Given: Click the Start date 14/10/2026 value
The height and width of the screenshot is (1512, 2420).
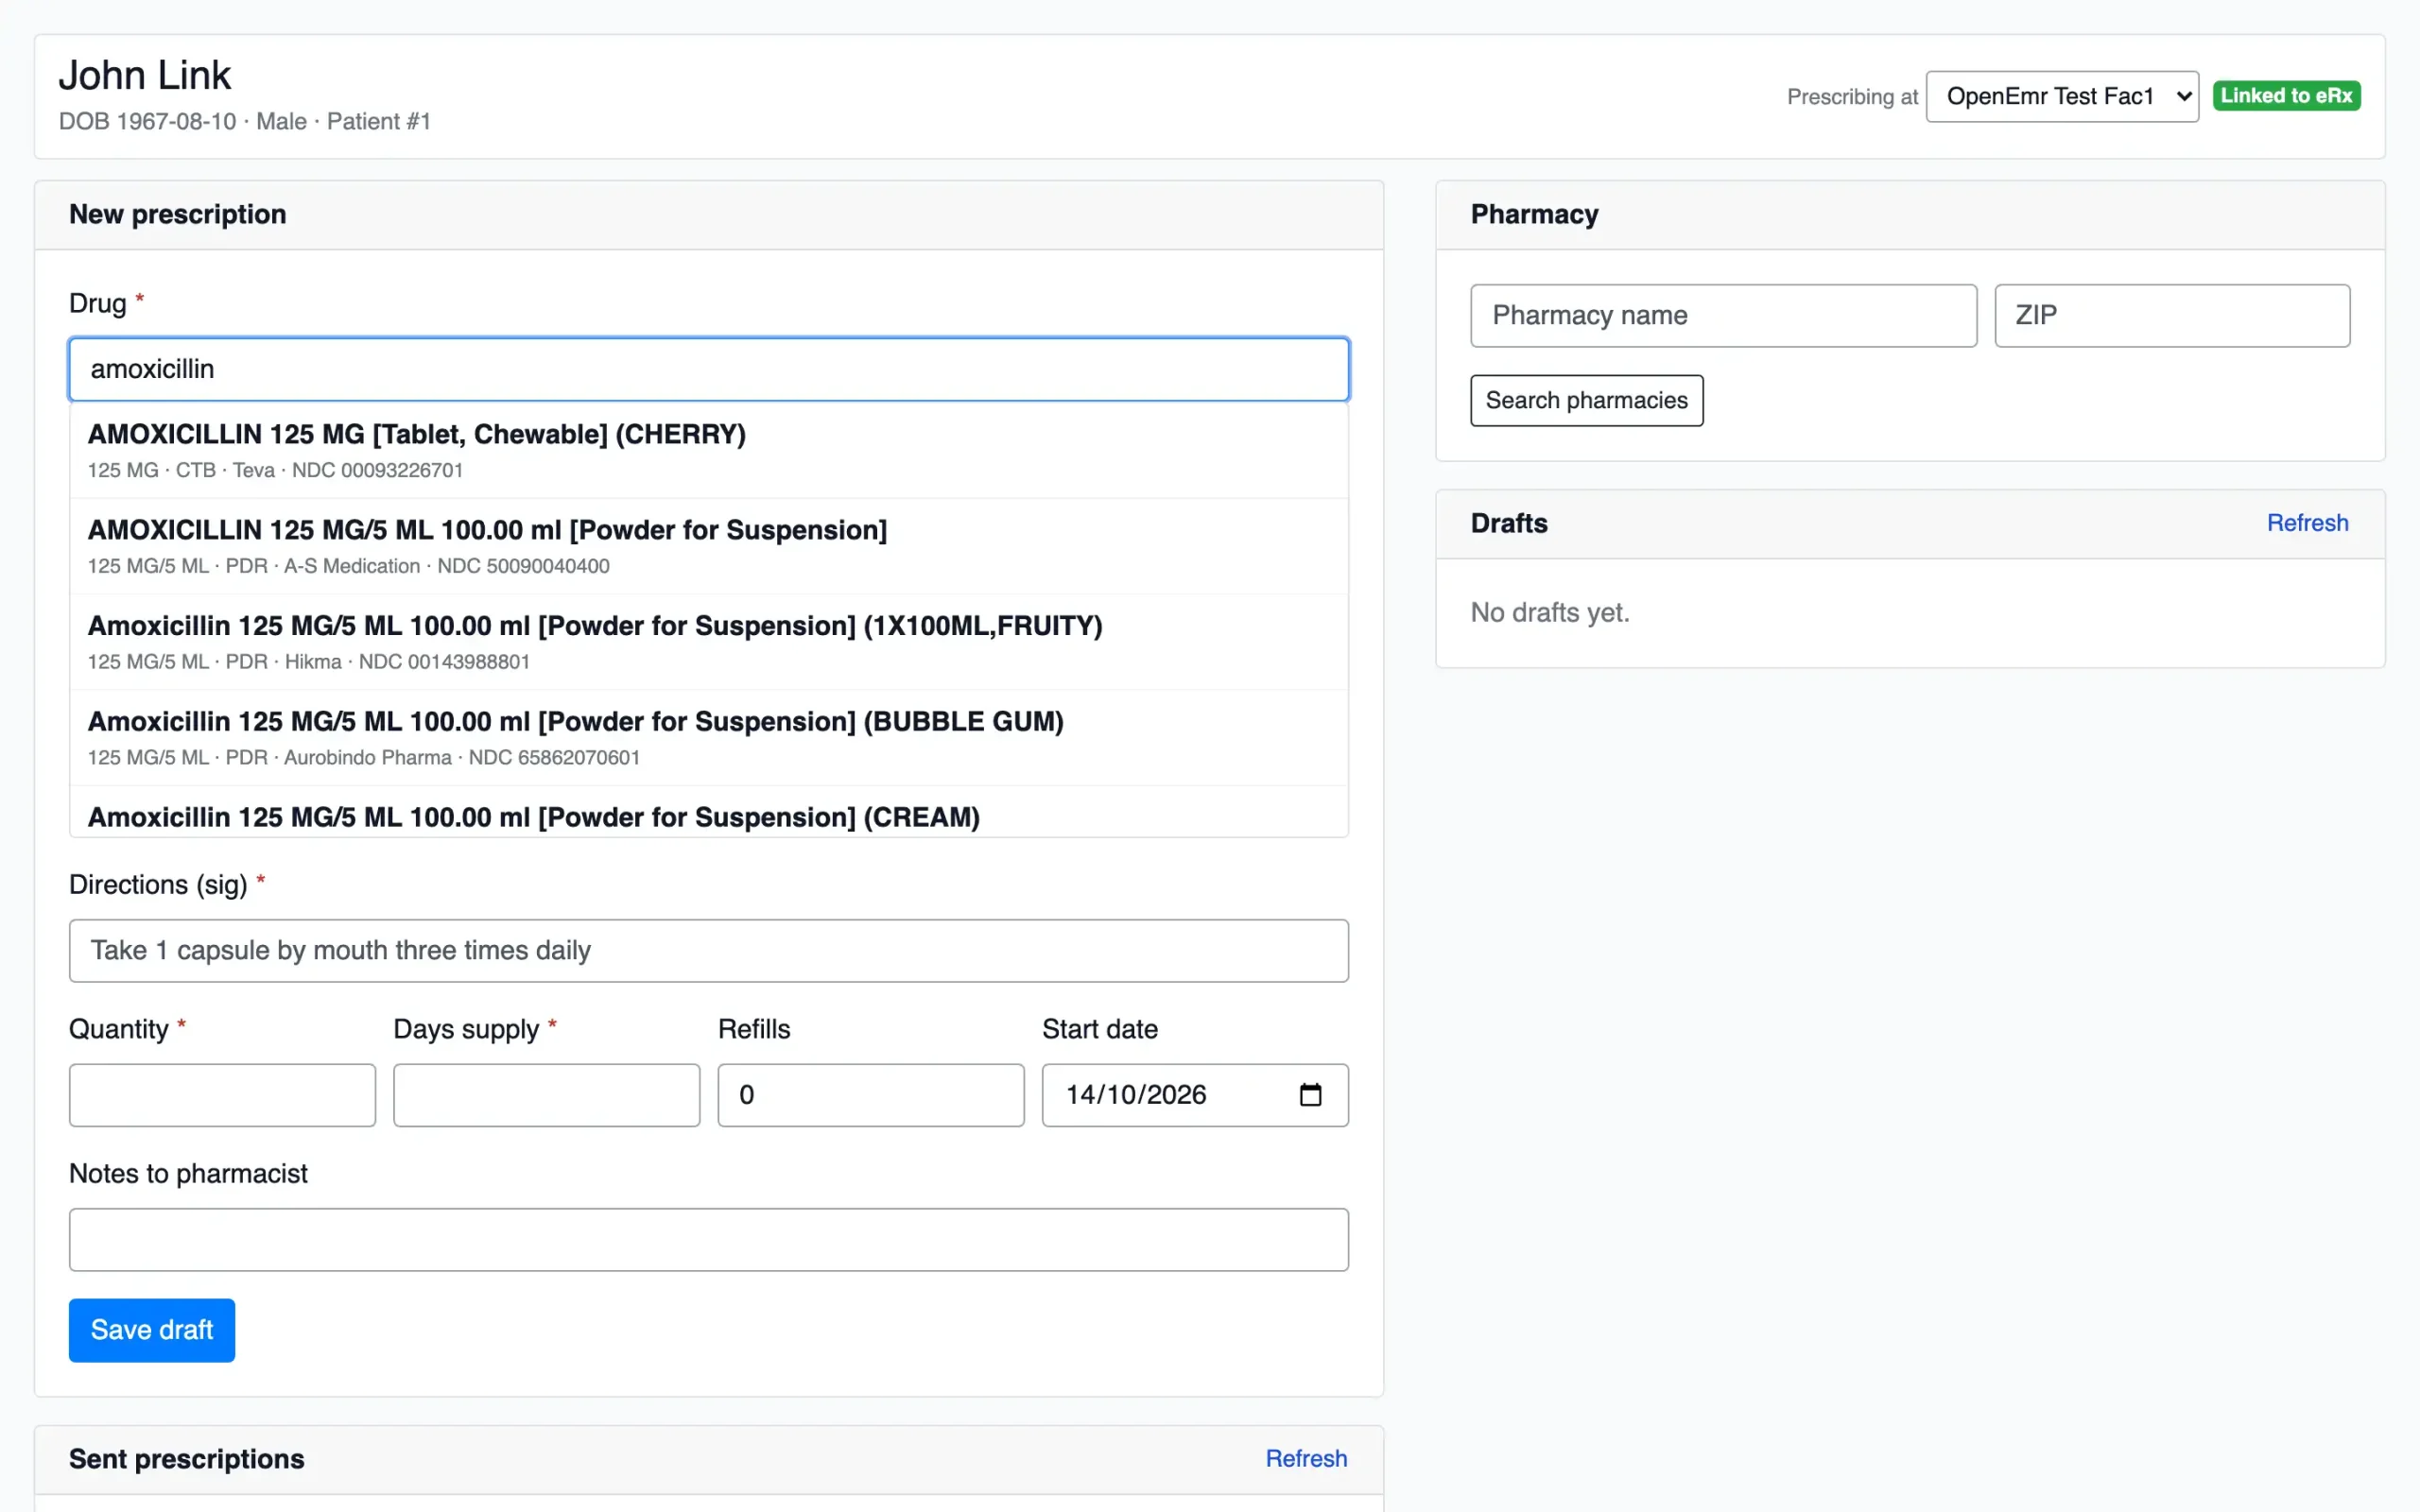Looking at the screenshot, I should point(1136,1095).
